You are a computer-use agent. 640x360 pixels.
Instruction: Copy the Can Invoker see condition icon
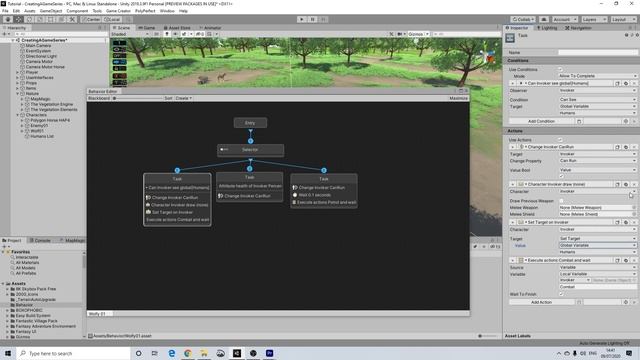pyautogui.click(x=618, y=83)
